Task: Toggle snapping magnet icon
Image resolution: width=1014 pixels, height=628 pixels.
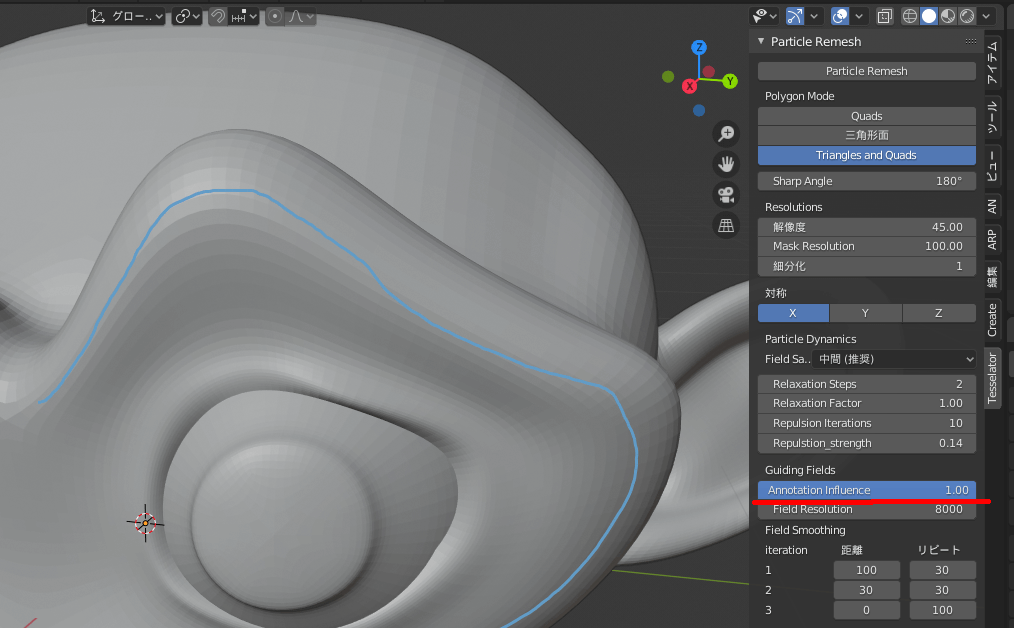Action: click(218, 16)
